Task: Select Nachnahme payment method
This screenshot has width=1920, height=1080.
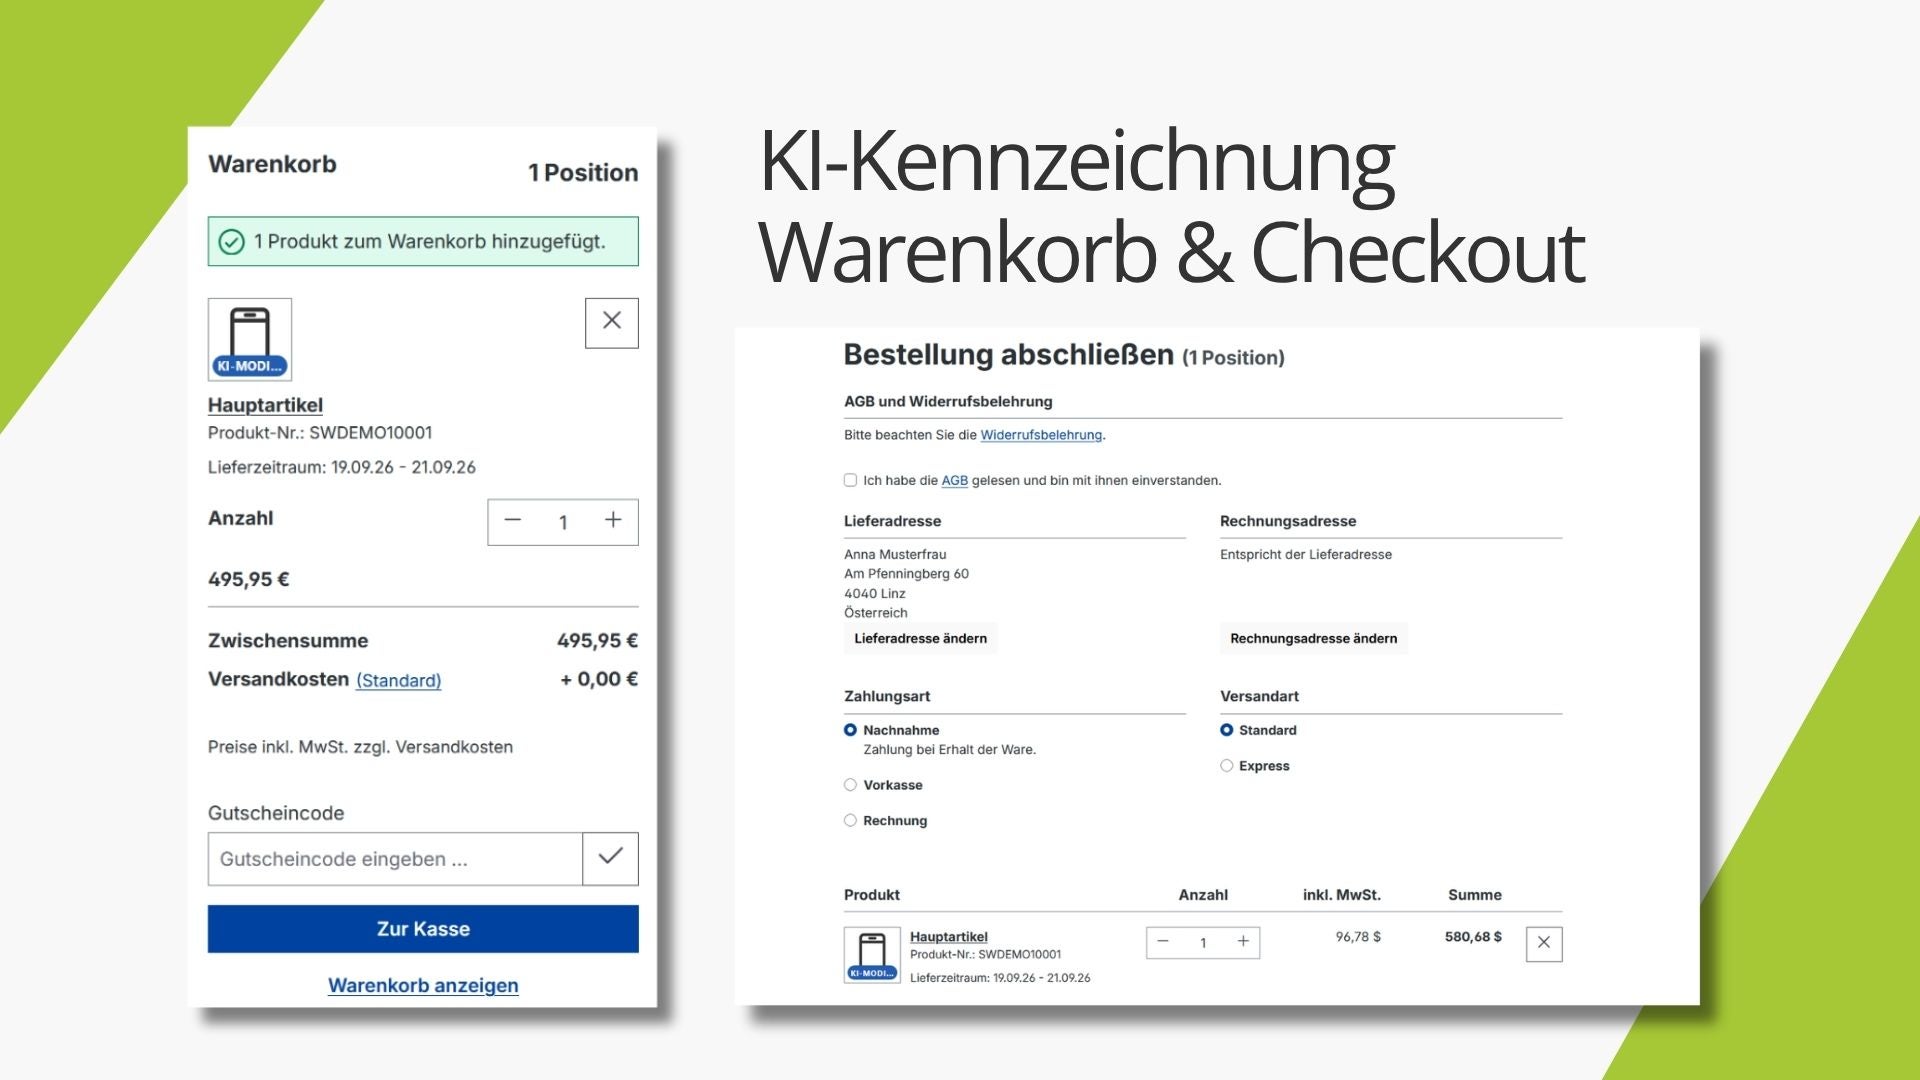Action: coord(850,730)
